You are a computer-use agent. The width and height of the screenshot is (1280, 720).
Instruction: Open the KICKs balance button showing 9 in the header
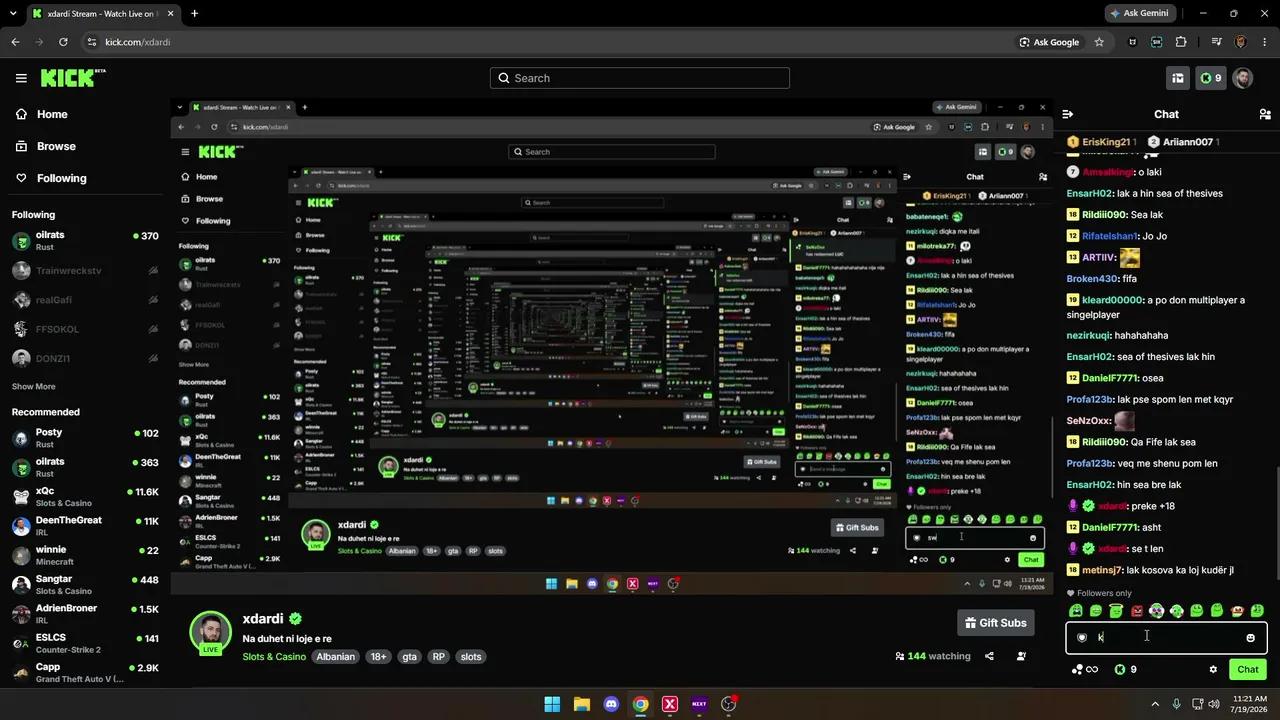tap(1211, 78)
